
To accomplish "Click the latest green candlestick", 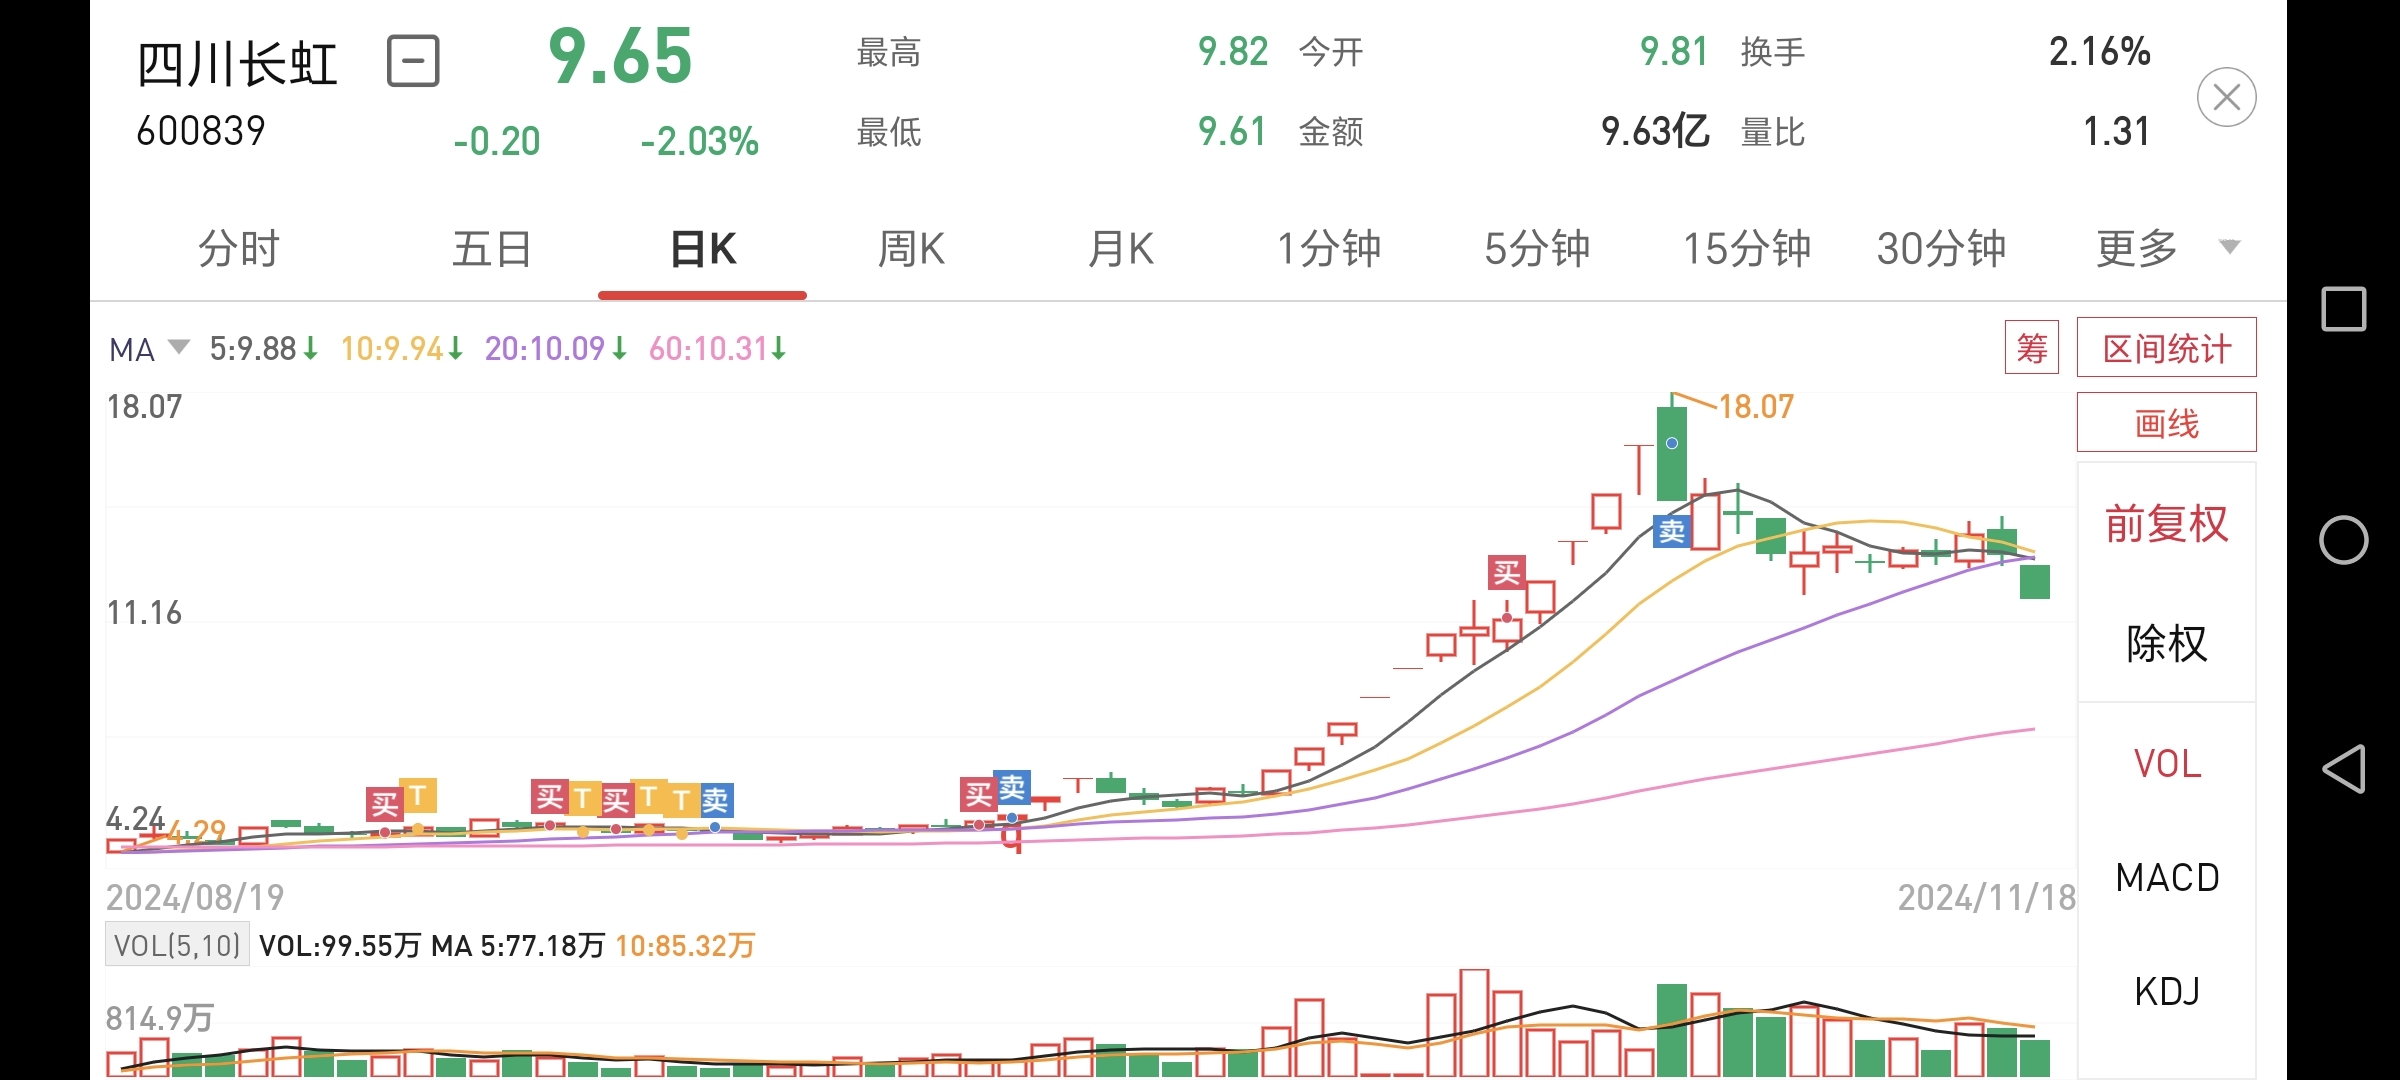I will 2034,582.
